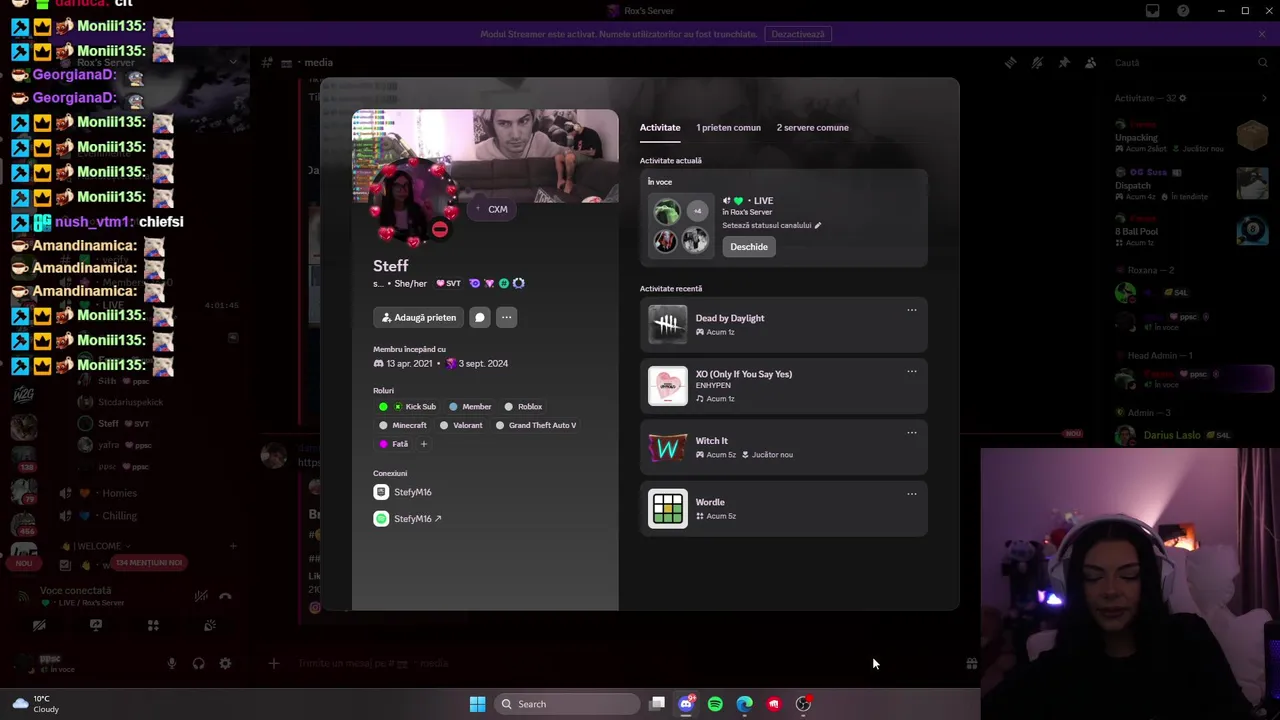Viewport: 1280px width, 720px height.
Task: Open XO (Only If You Say Yes) options menu
Action: pos(911,371)
